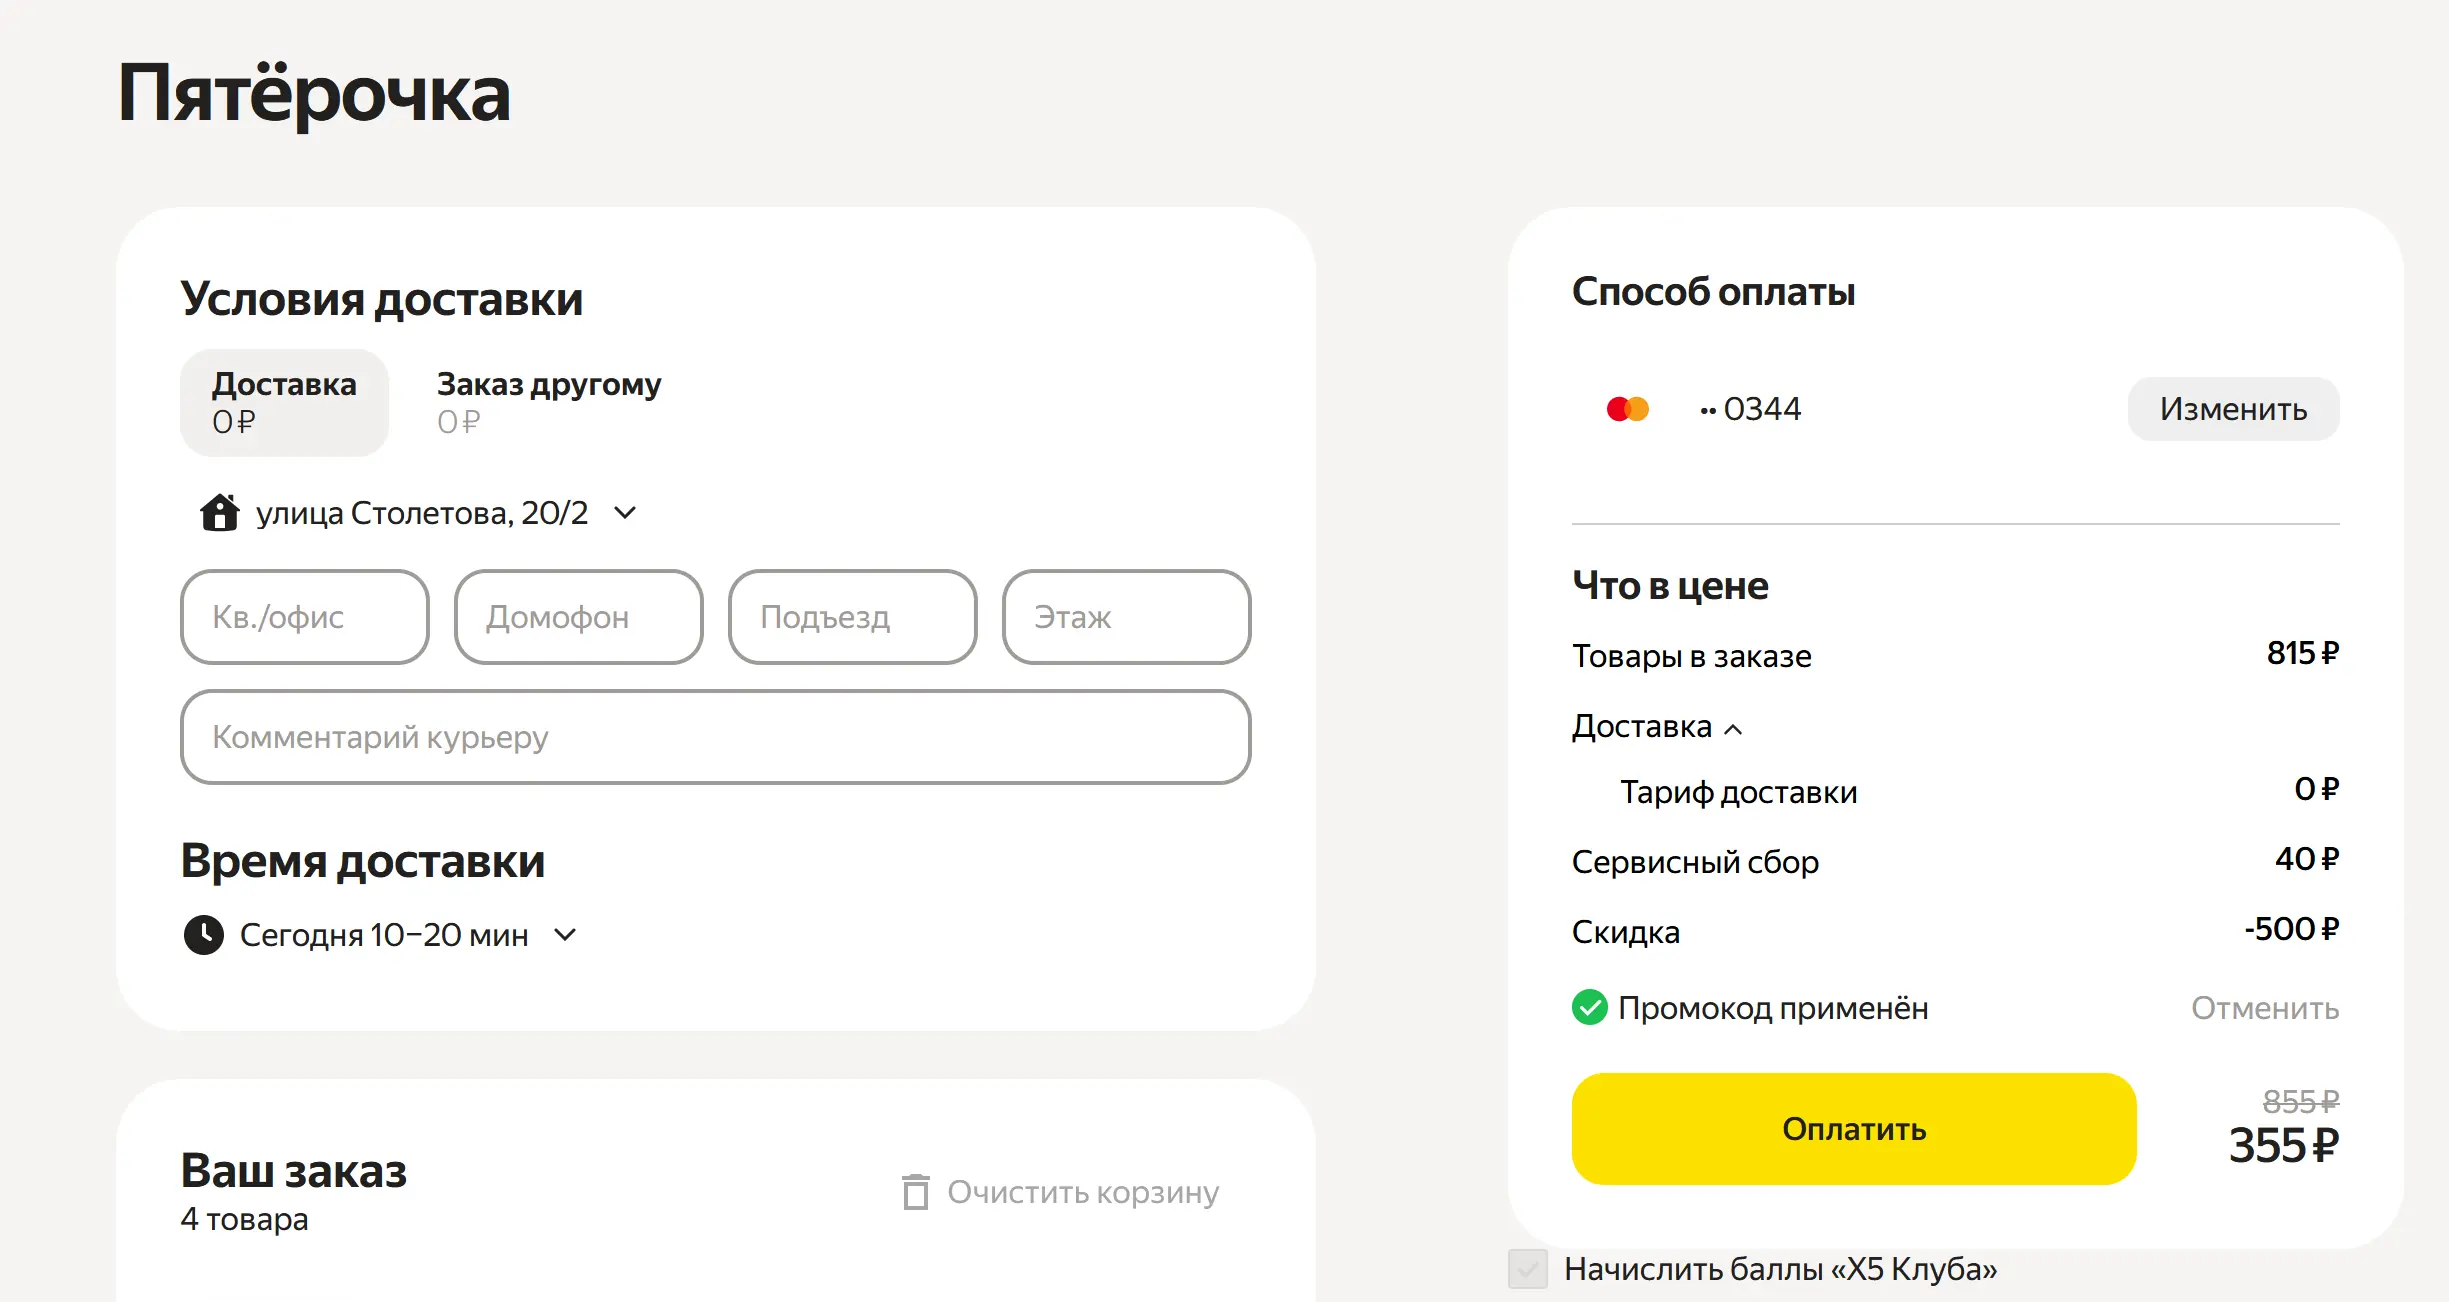Click the Mastercard logo icon
This screenshot has width=2449, height=1302.
coord(1627,409)
